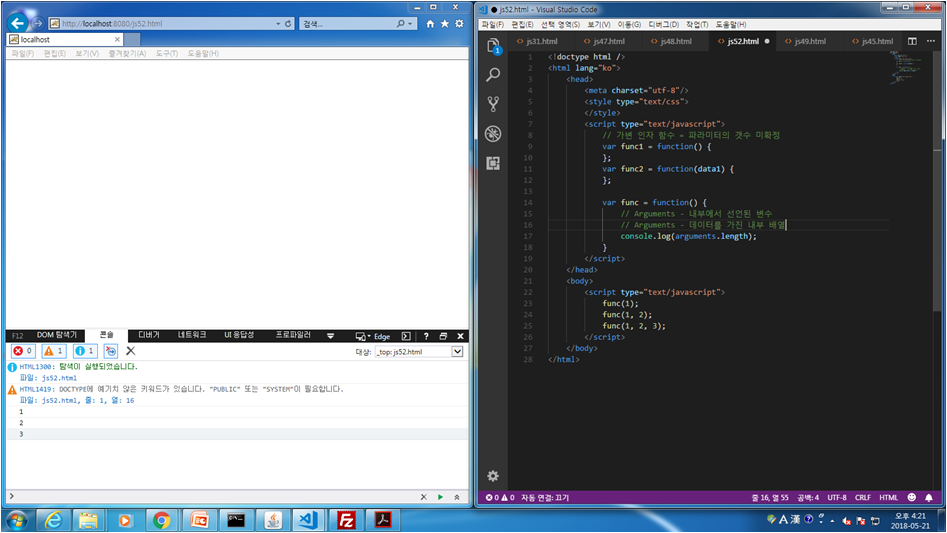Viewport: 947px width, 533px height.
Task: Clear the console with the X icon
Action: tap(130, 351)
